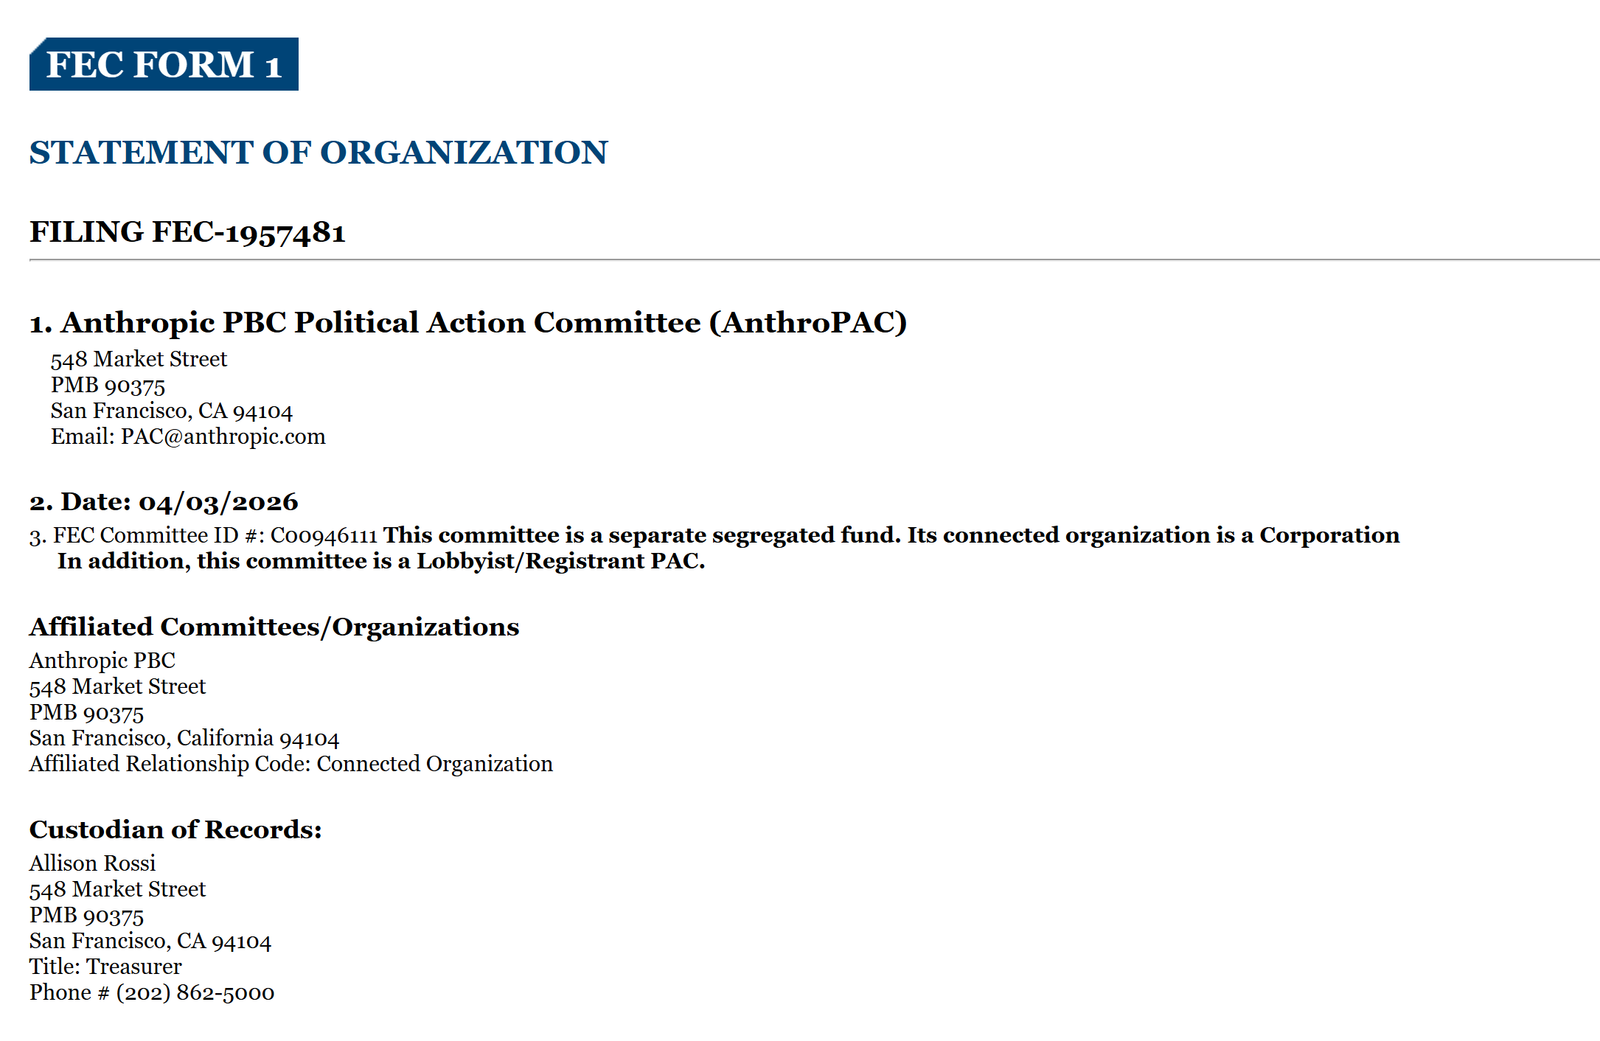Image resolution: width=1600 pixels, height=1041 pixels.
Task: Click the phone number (202) 862-5000
Action: [x=195, y=993]
